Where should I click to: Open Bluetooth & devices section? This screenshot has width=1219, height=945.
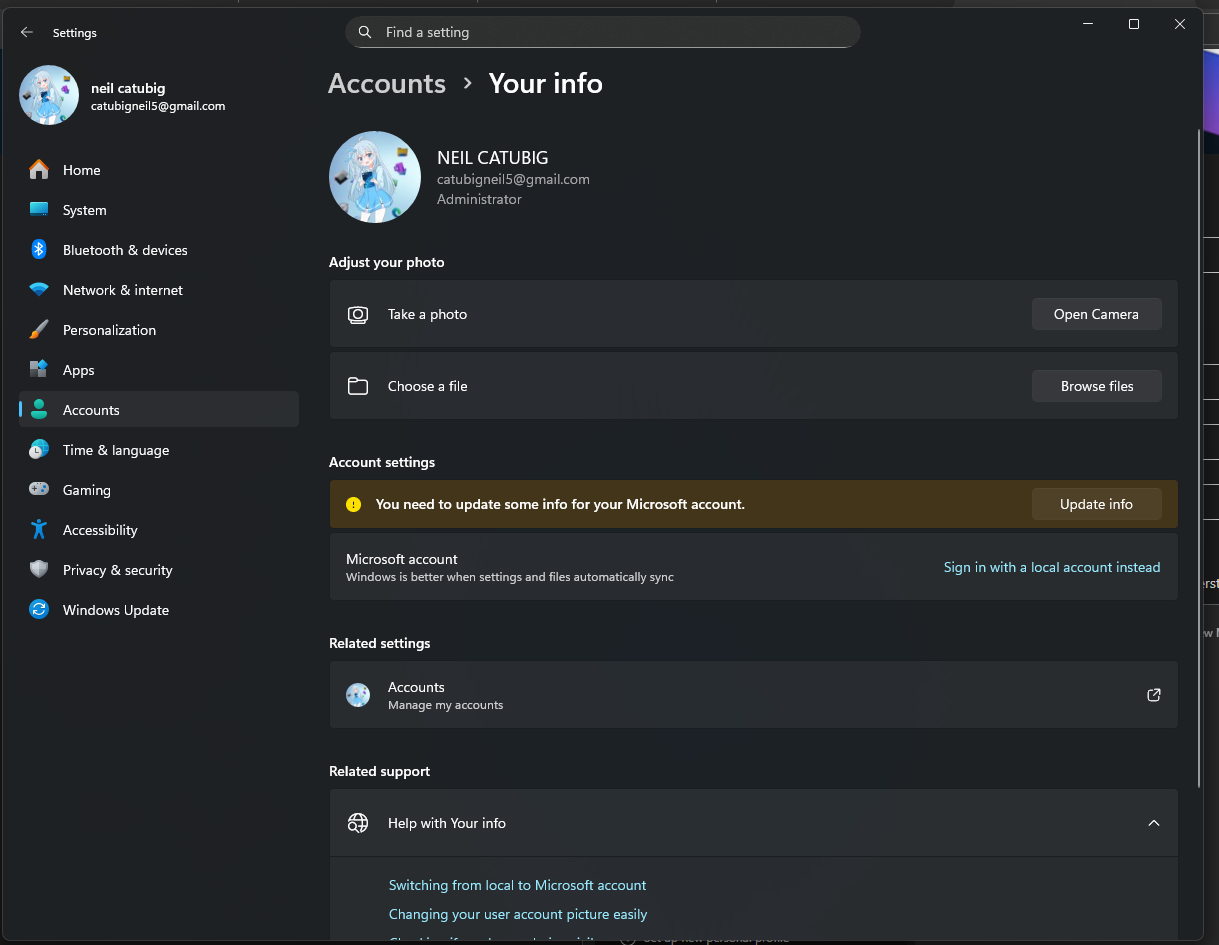tap(159, 250)
